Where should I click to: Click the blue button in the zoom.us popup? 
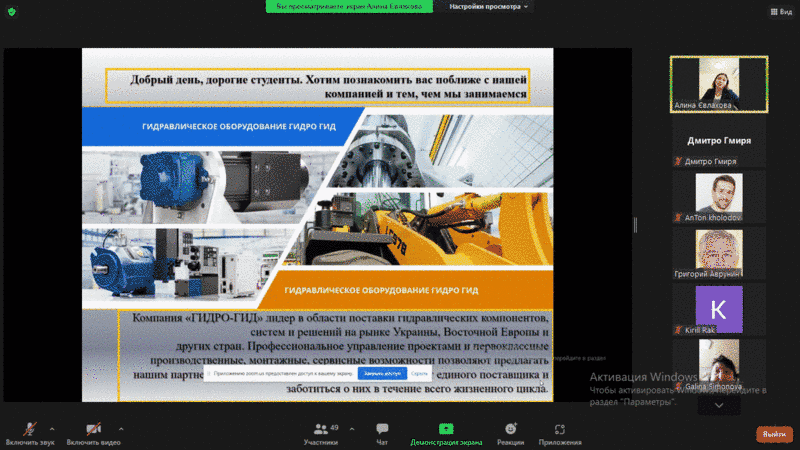click(382, 373)
